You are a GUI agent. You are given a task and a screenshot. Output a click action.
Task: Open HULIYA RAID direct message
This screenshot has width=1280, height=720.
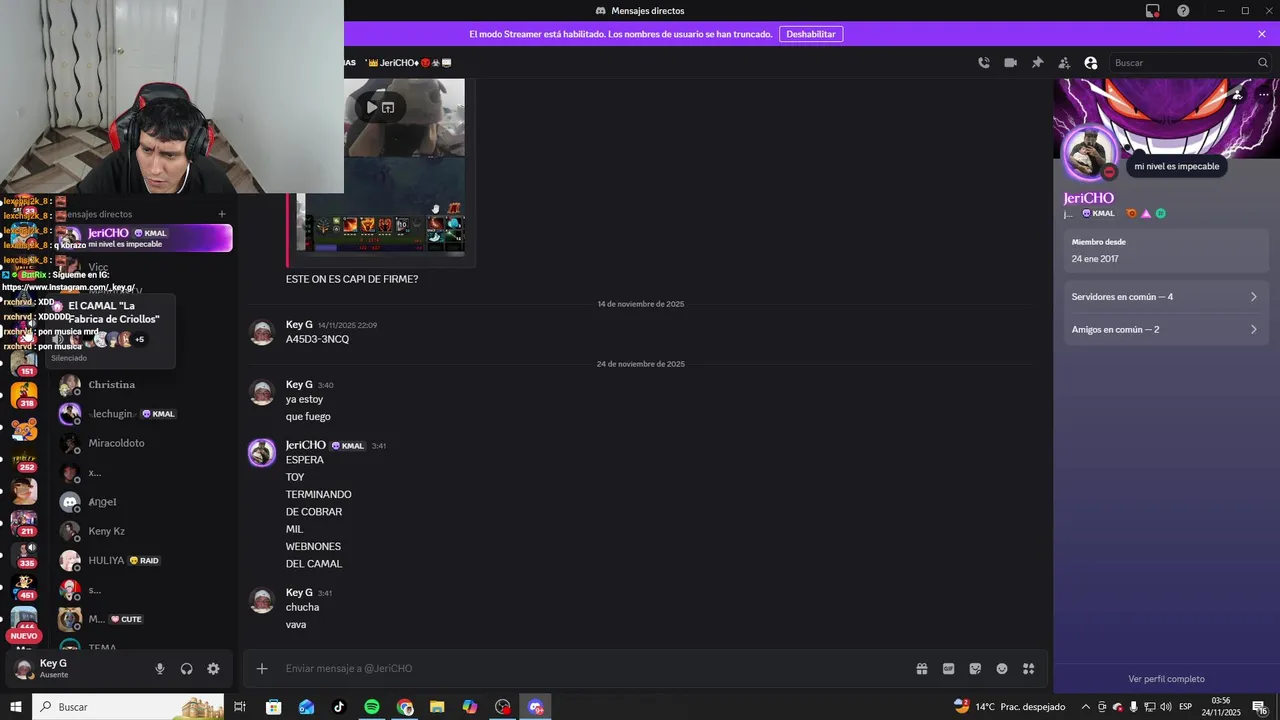[x=145, y=561]
